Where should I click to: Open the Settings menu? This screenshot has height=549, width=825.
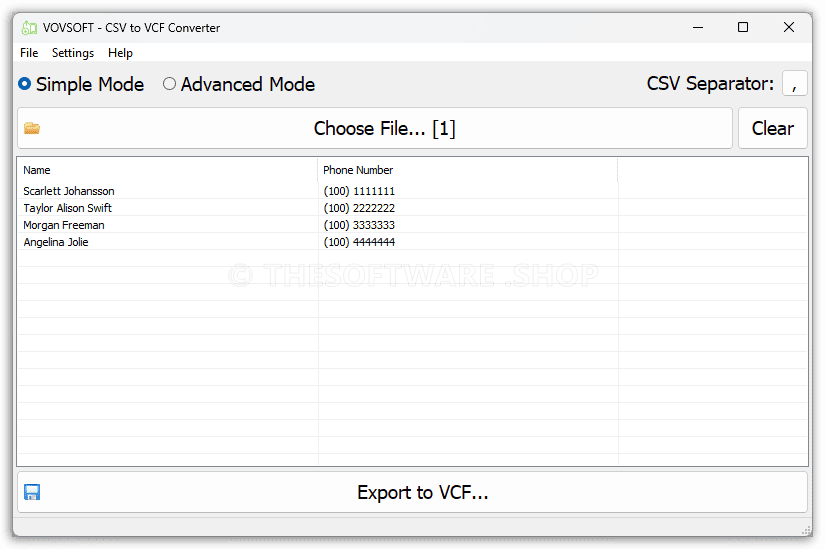click(x=73, y=53)
